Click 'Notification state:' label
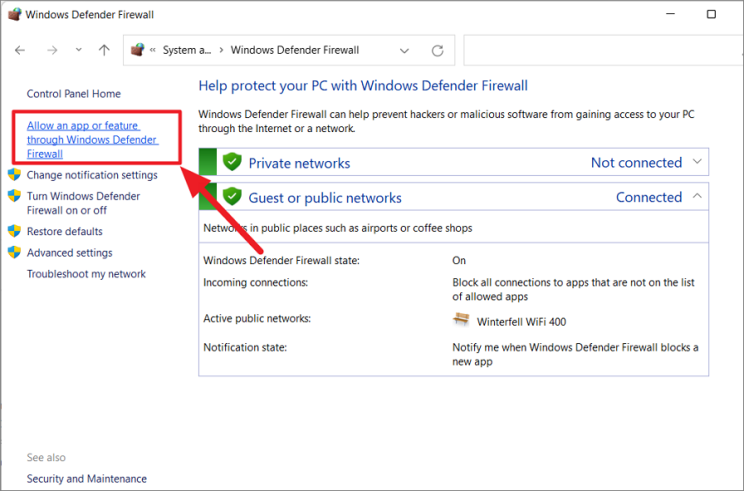 pyautogui.click(x=245, y=348)
